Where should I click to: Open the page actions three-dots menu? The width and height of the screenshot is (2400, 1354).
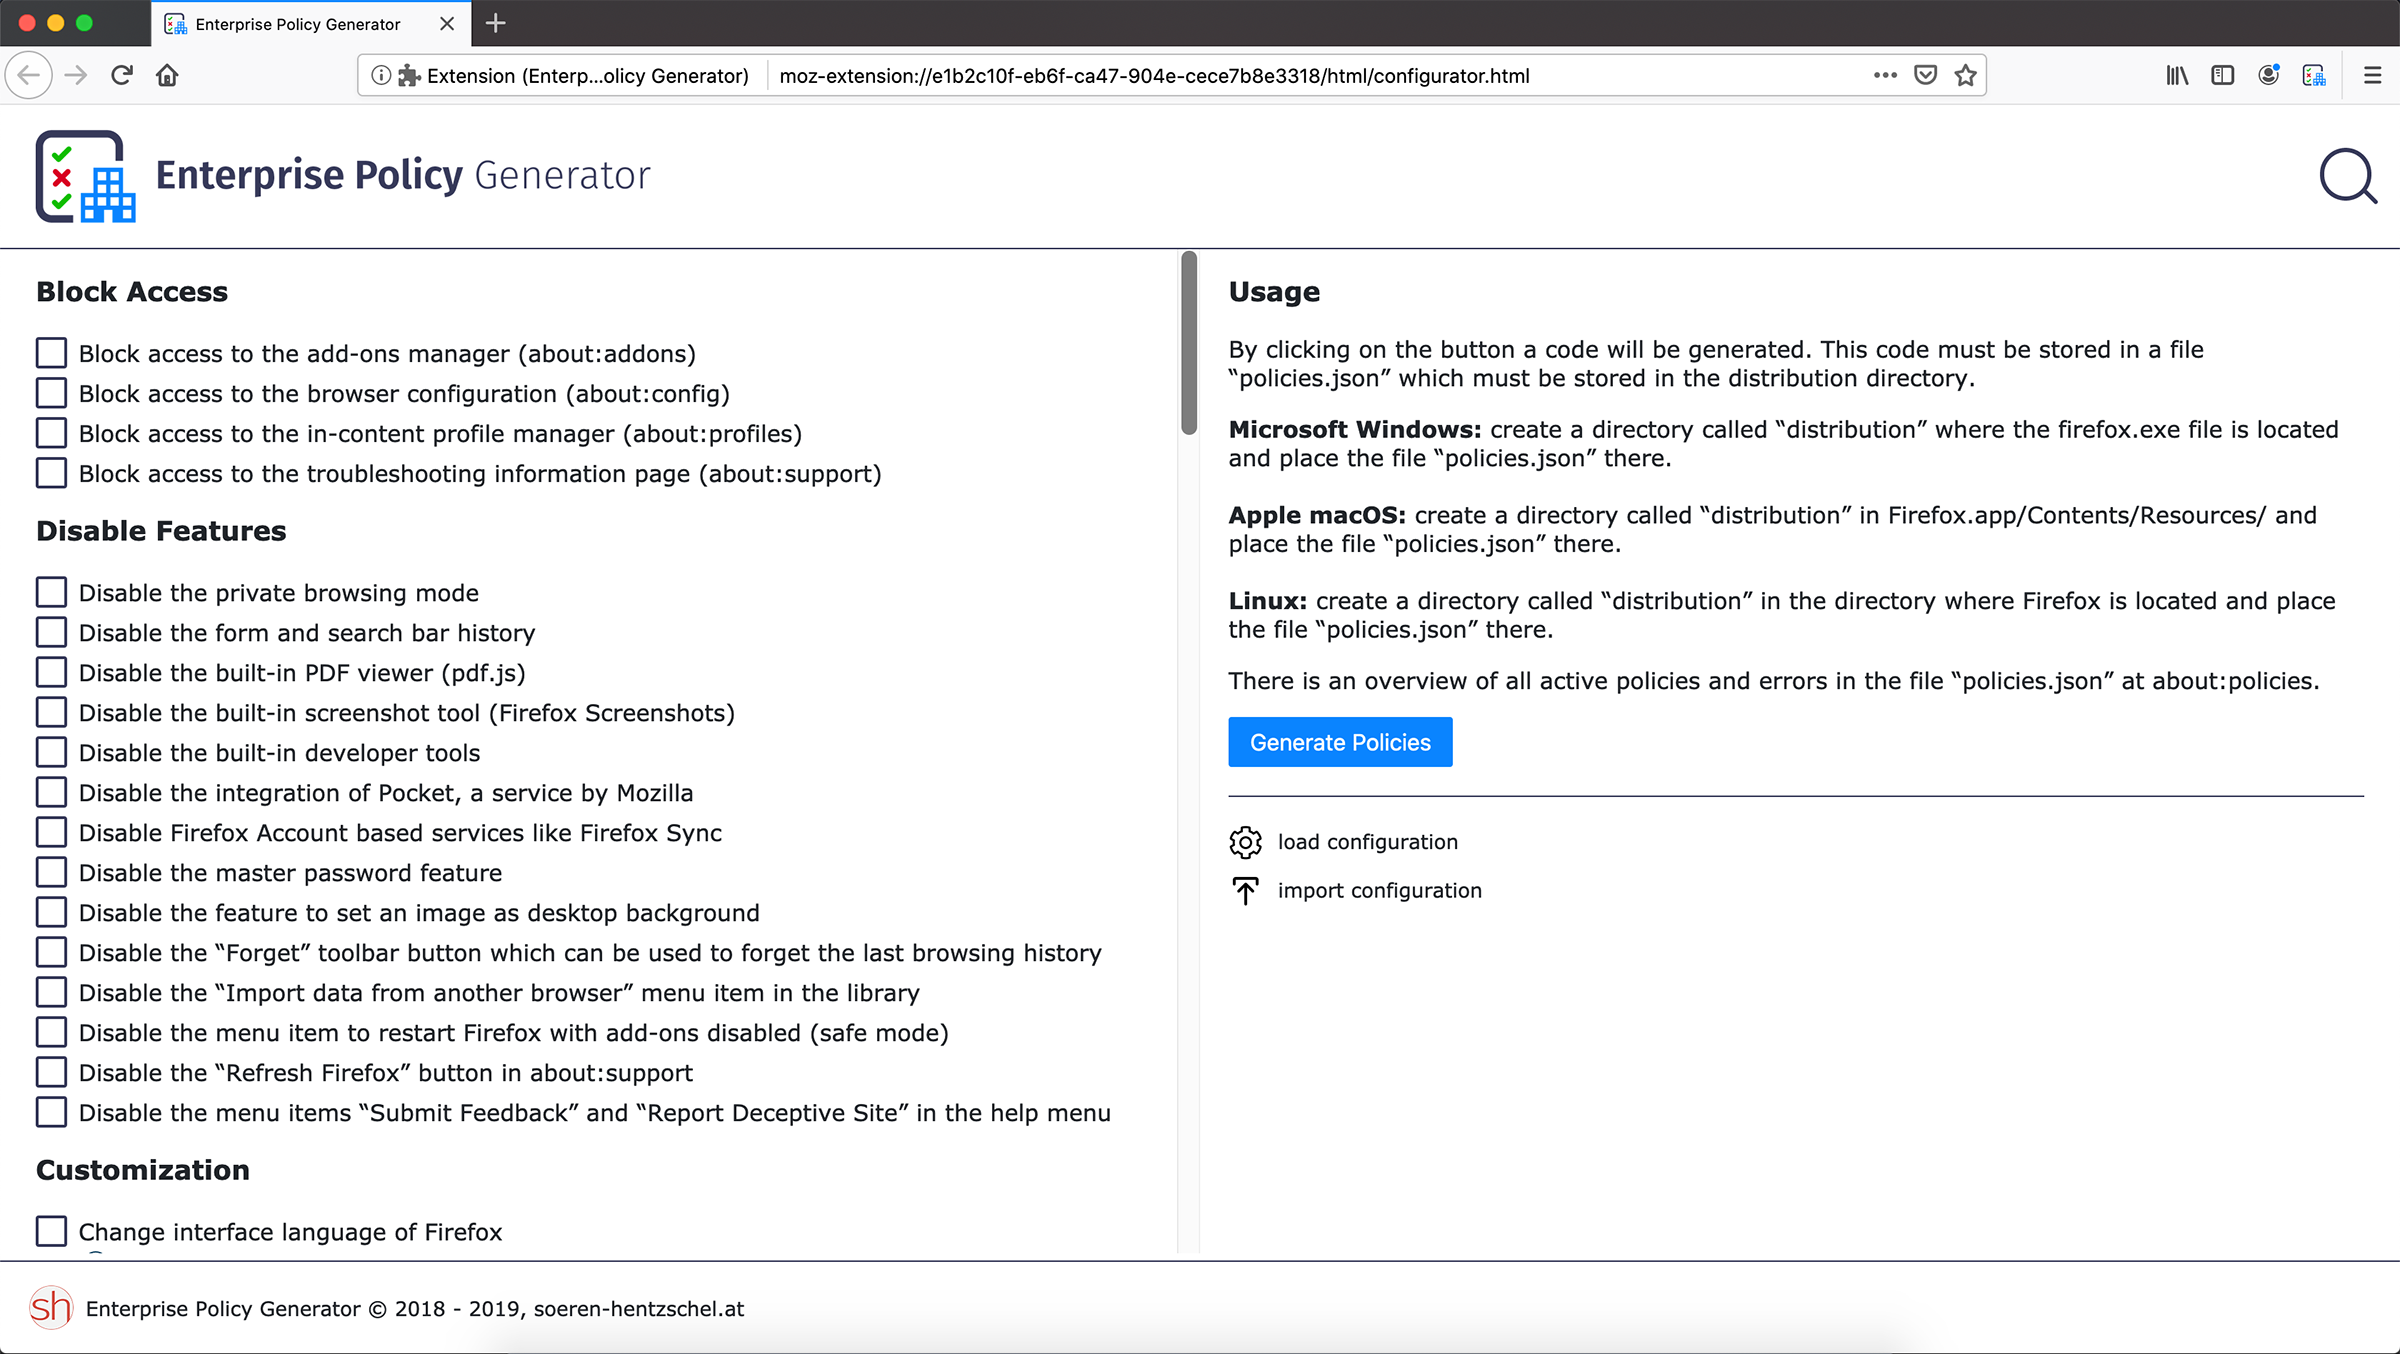point(1885,75)
